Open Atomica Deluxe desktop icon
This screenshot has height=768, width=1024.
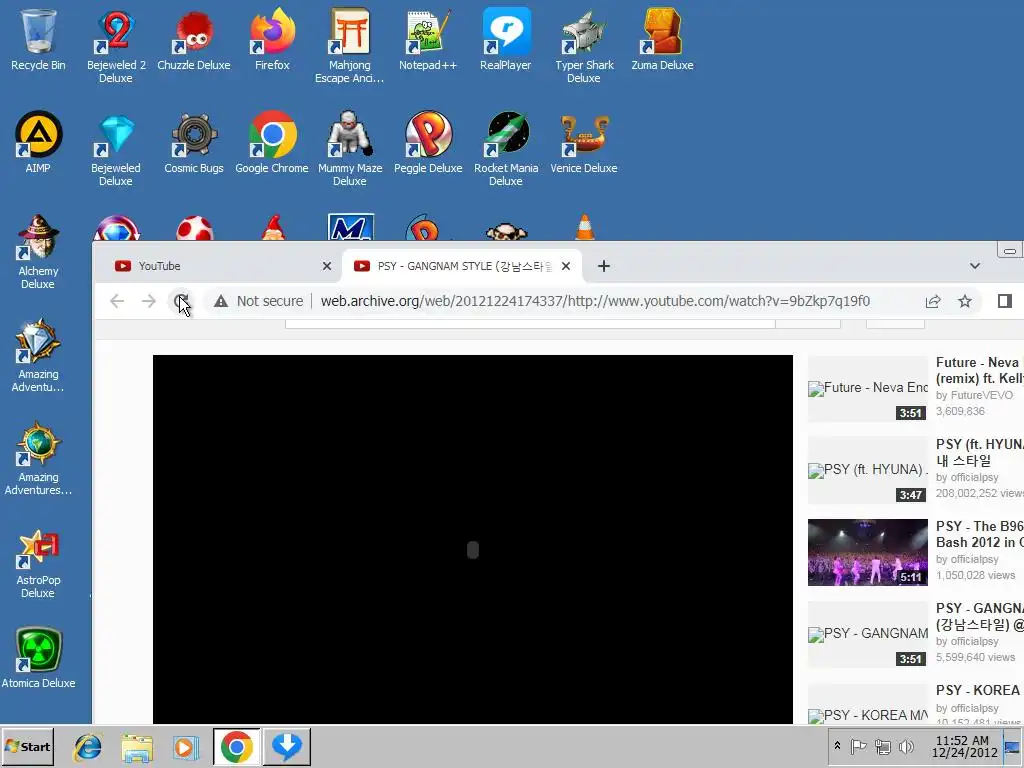[x=38, y=658]
